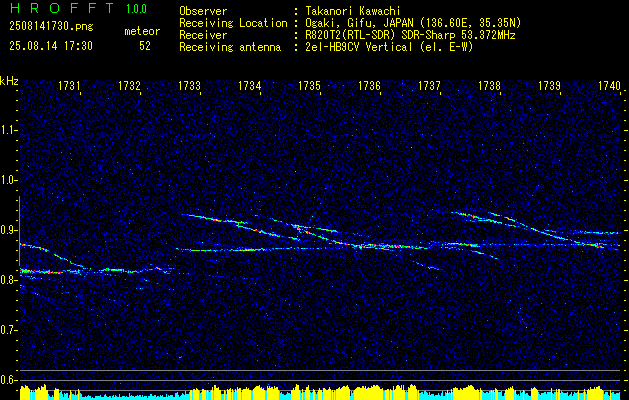Click the 0.8 kHz axis label
The image size is (629, 400).
coord(8,280)
